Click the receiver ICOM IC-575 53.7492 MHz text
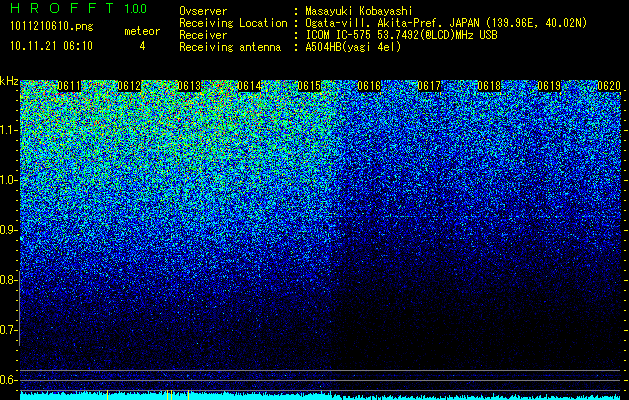This screenshot has width=629, height=400. pos(402,35)
